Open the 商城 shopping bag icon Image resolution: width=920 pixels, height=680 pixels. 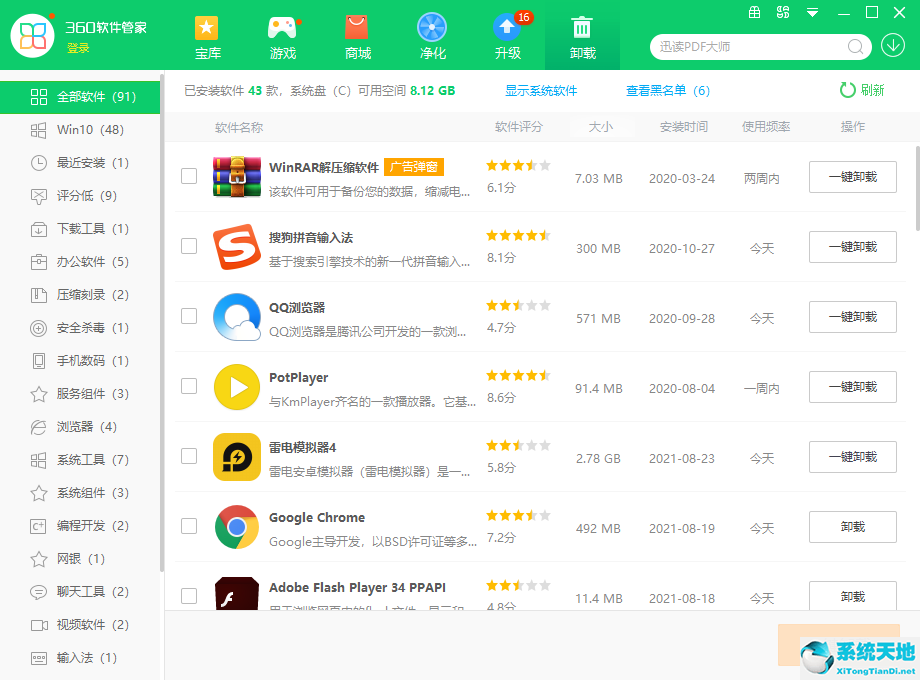[357, 27]
